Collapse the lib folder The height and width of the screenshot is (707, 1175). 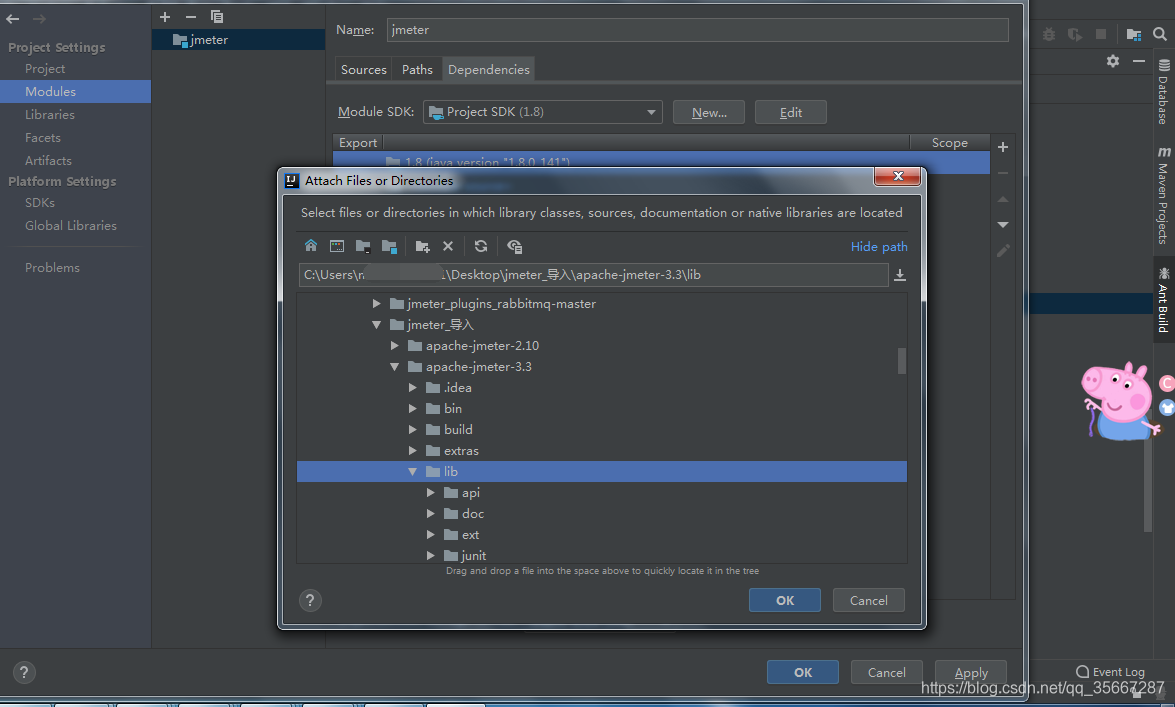pos(413,472)
